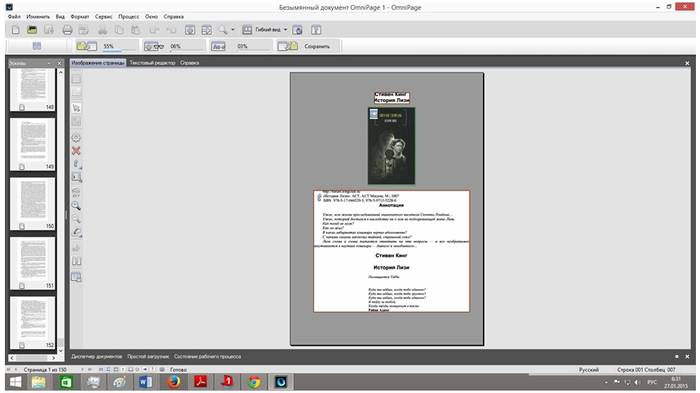This screenshot has width=700, height=393.
Task: Open the Процесс menu
Action: point(129,17)
